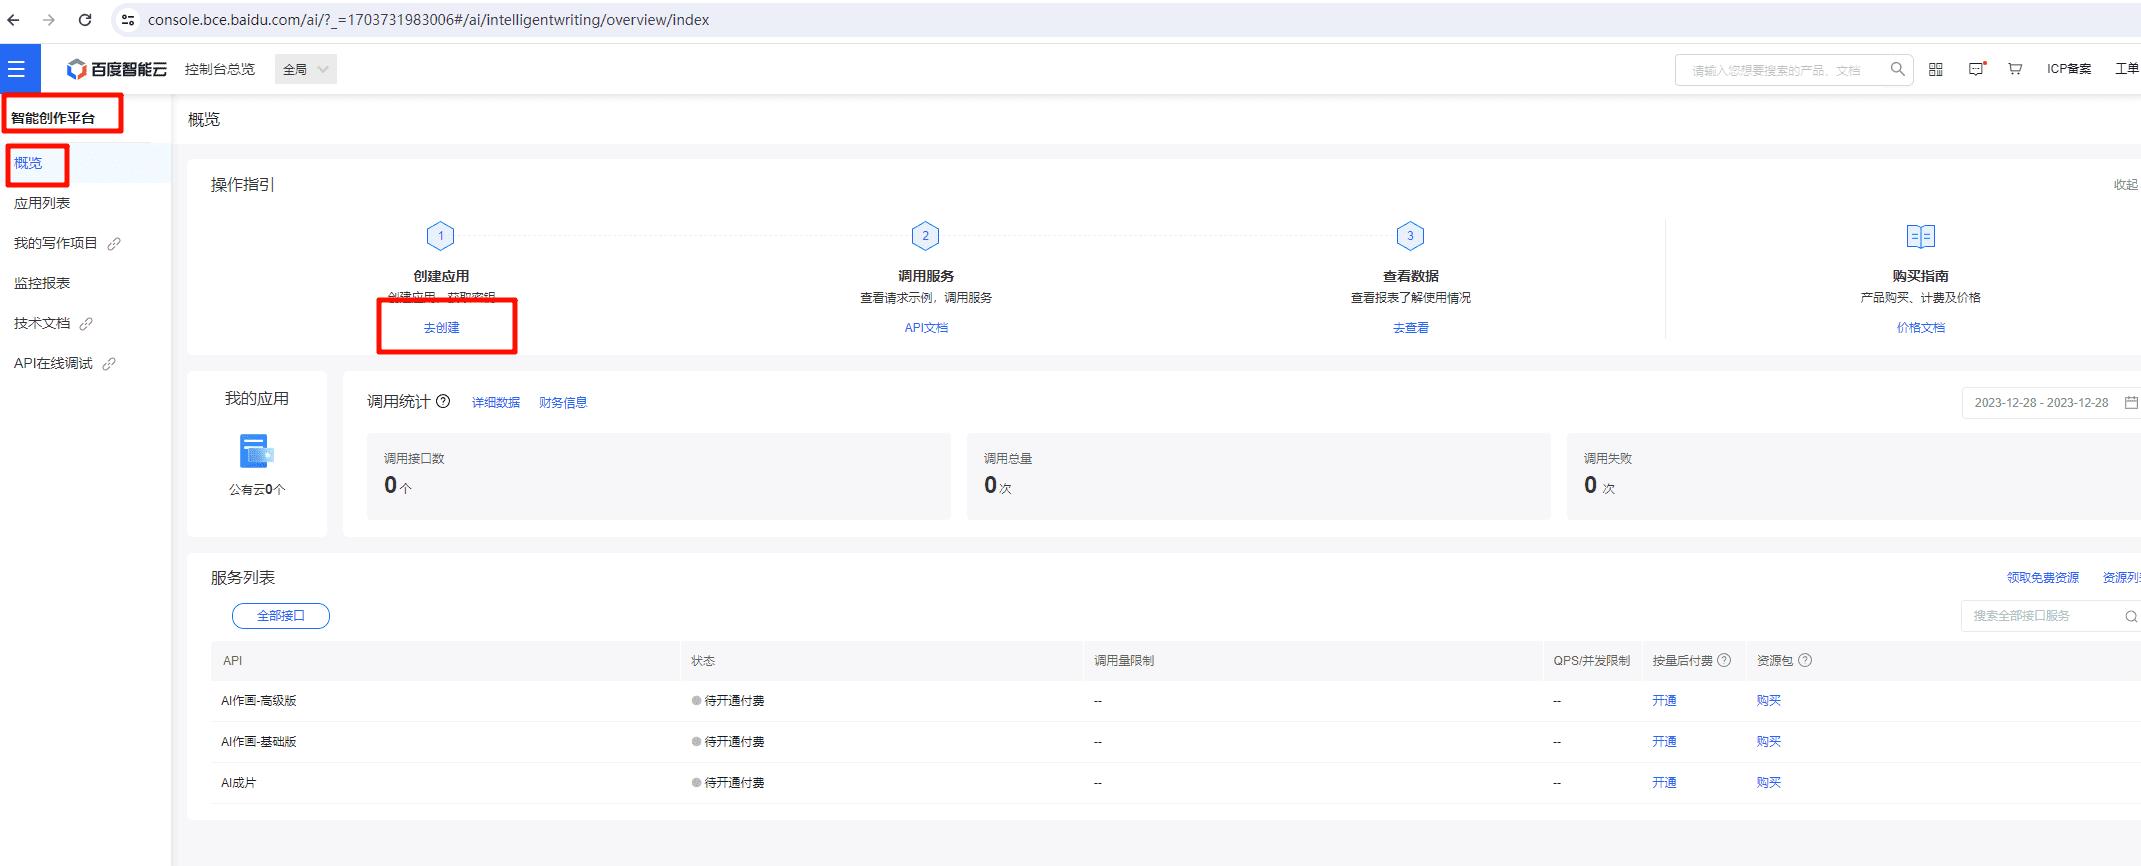This screenshot has height=866, width=2141.
Task: Click the 智能创作平台 sidebar title
Action: (x=53, y=118)
